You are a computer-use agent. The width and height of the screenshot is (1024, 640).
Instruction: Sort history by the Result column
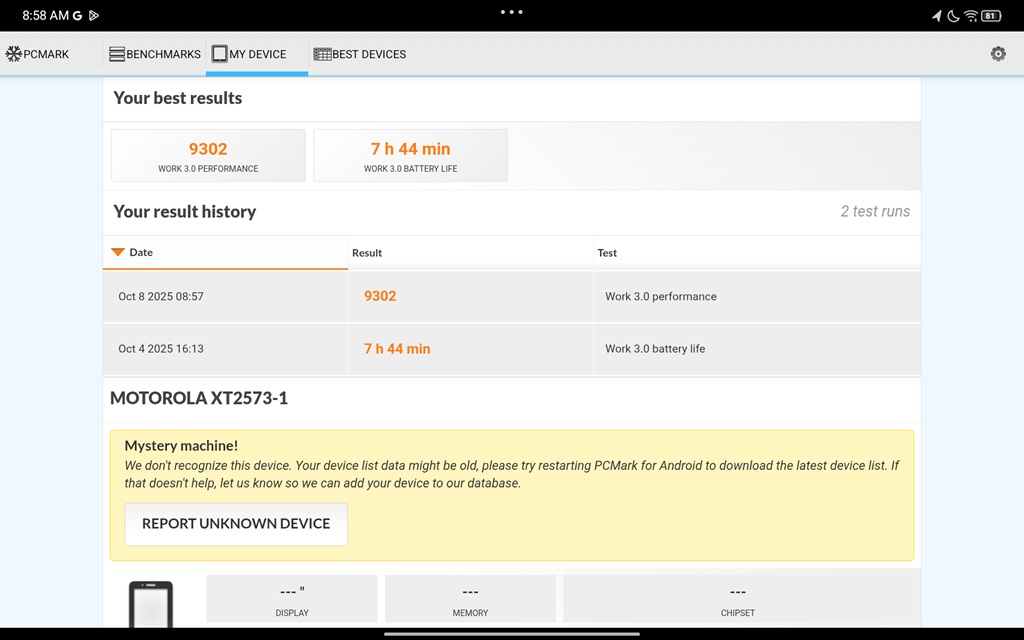[x=367, y=252]
